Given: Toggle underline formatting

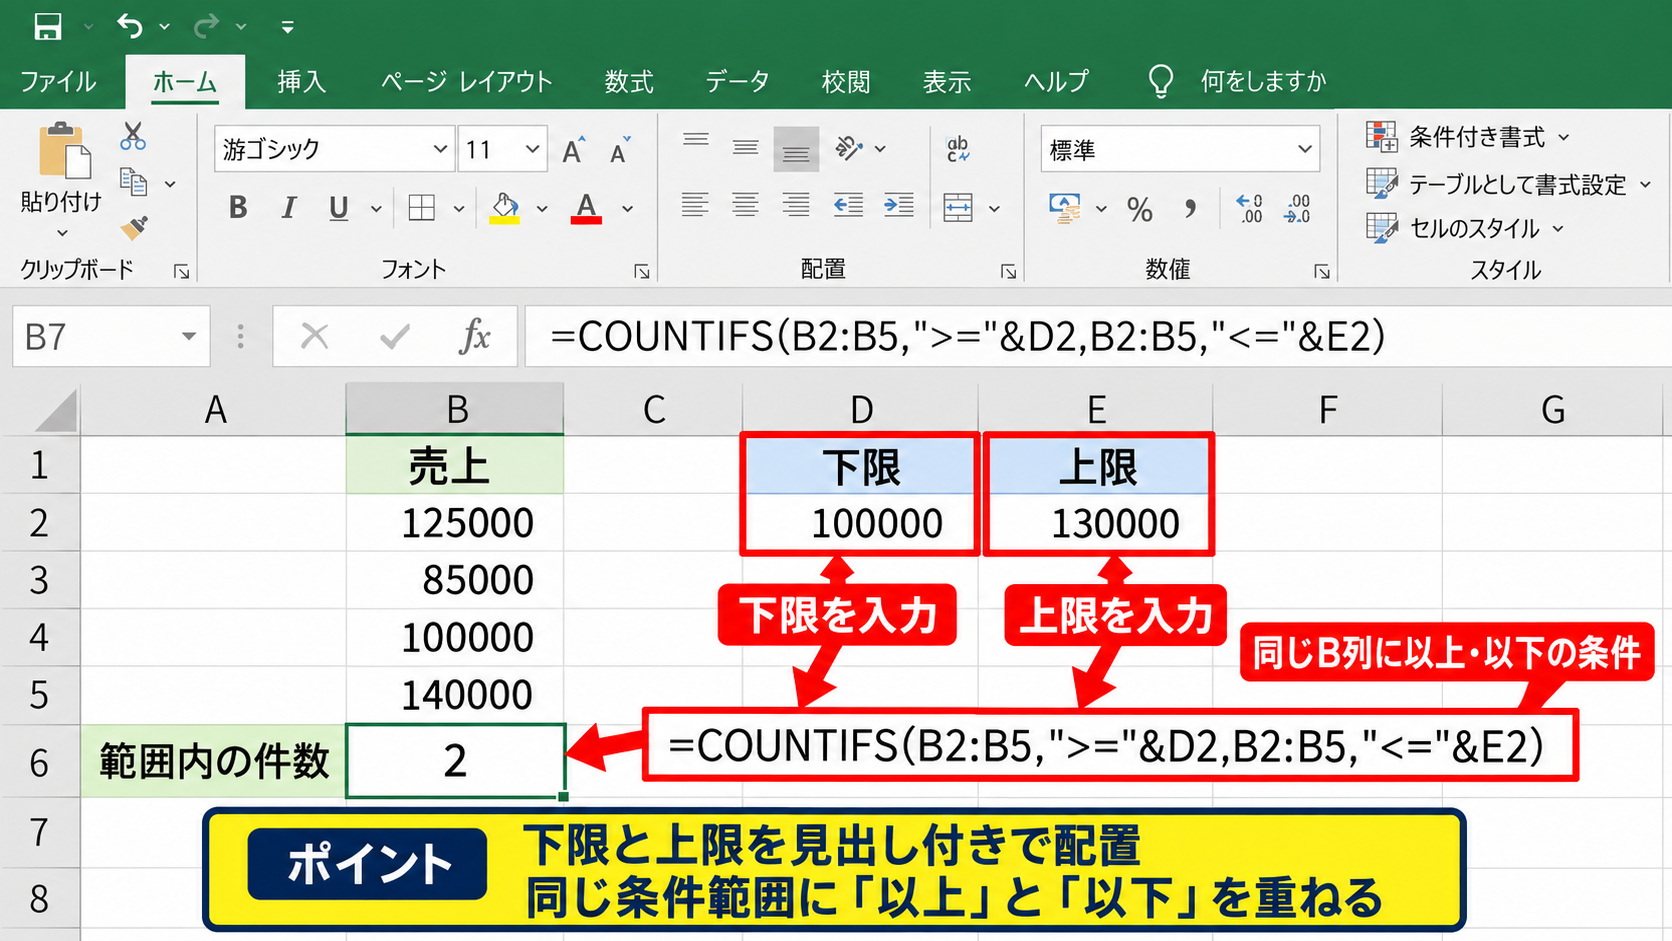Looking at the screenshot, I should click(x=339, y=208).
